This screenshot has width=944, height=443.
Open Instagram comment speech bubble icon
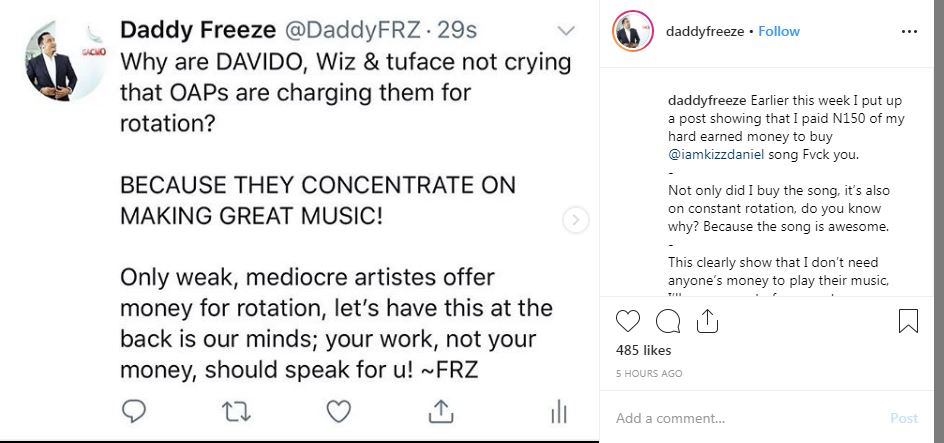tap(668, 321)
